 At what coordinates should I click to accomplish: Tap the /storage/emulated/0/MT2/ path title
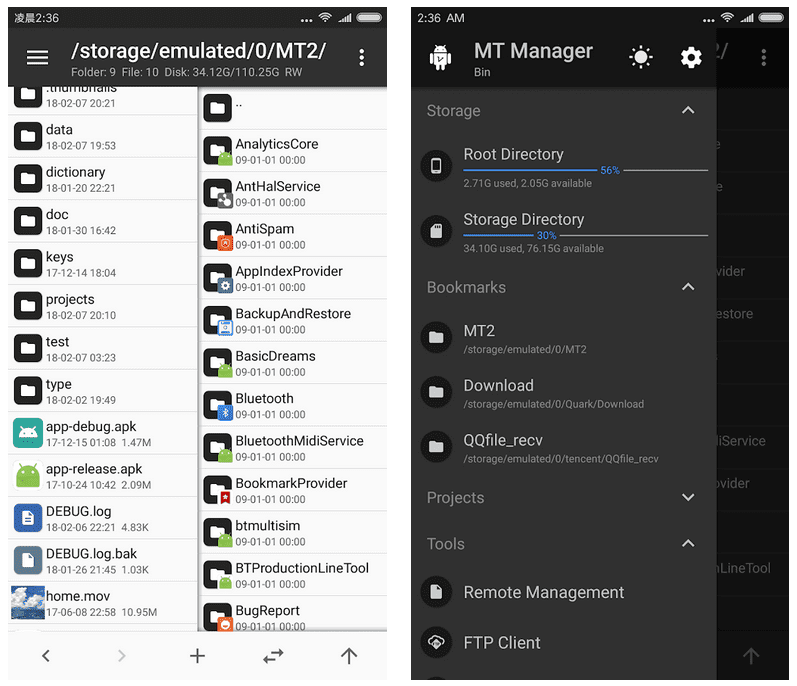point(198,51)
